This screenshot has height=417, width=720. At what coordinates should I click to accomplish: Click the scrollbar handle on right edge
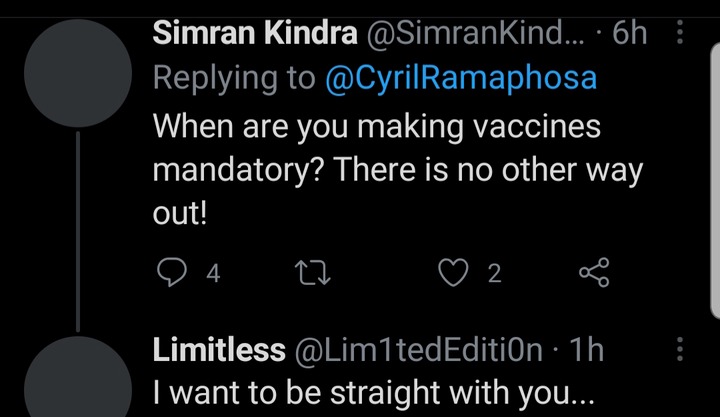(715, 180)
